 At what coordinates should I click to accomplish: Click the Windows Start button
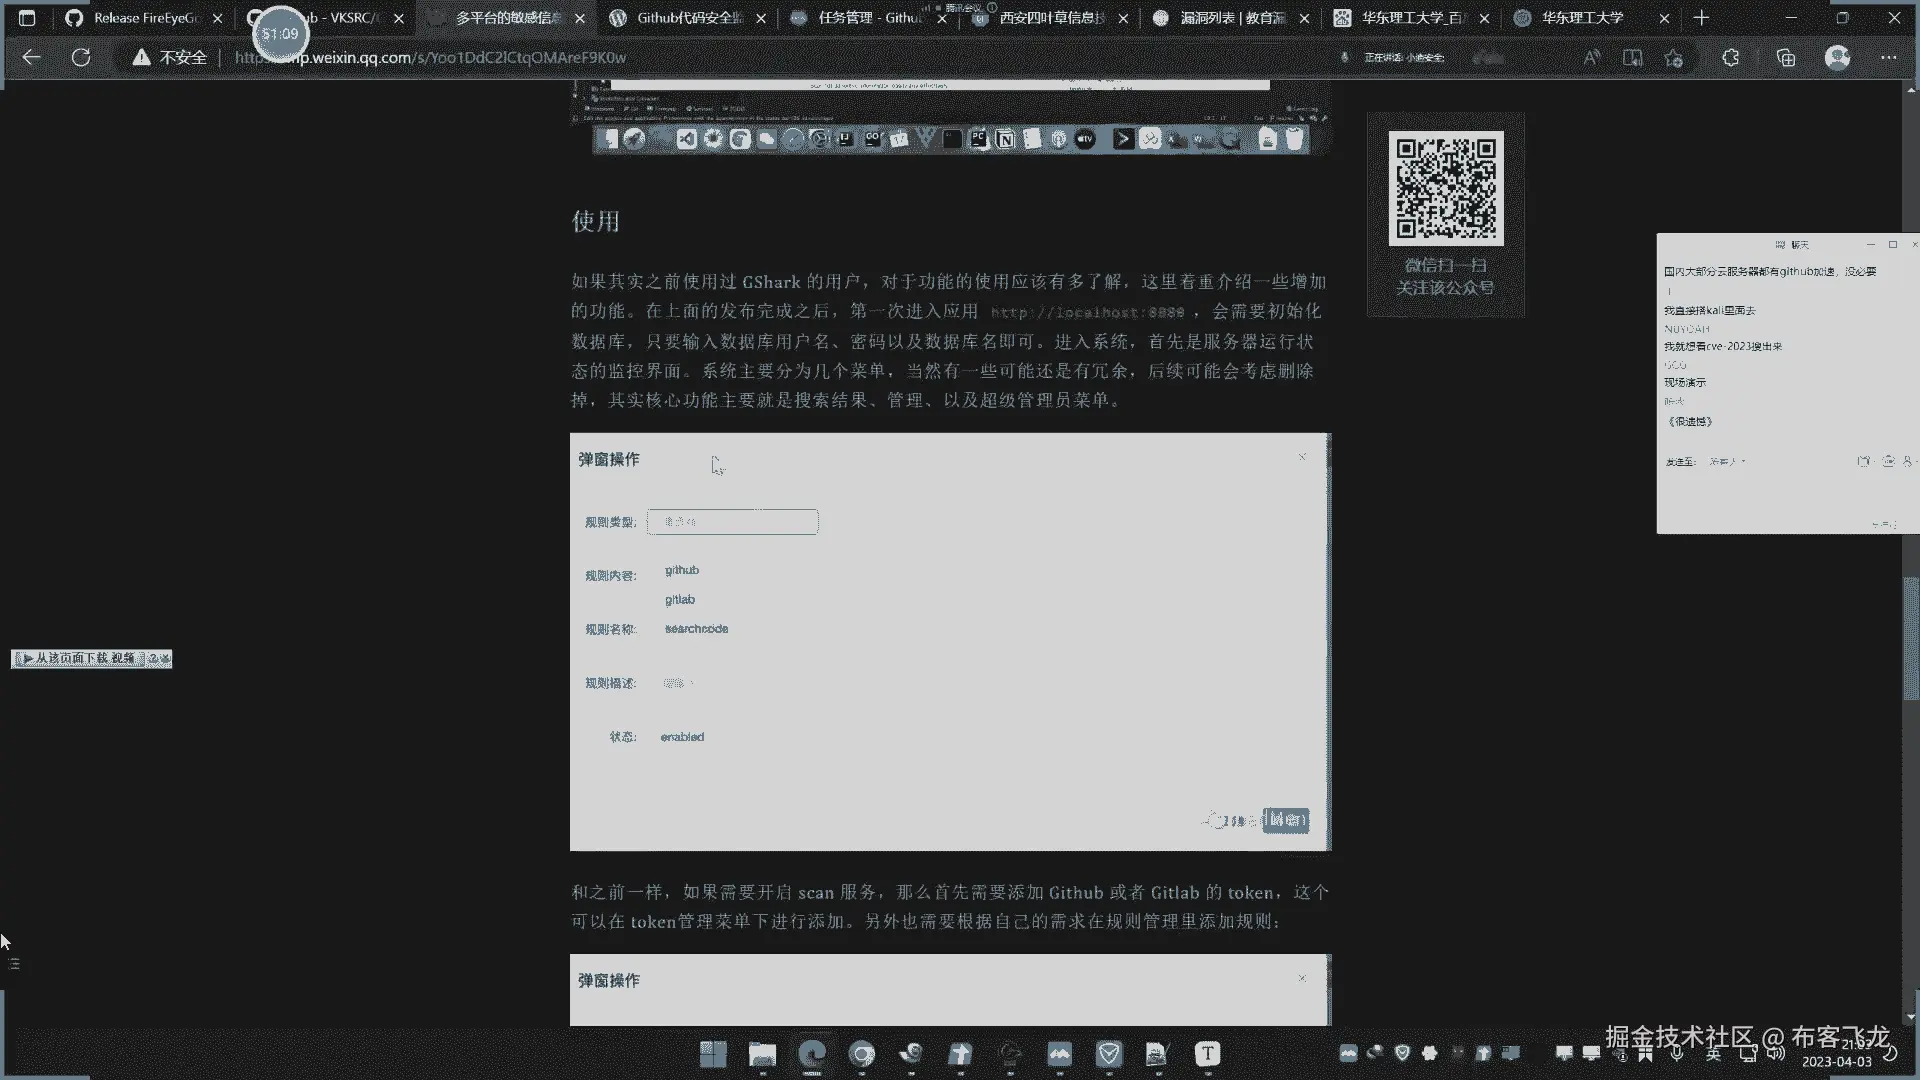coord(713,1054)
